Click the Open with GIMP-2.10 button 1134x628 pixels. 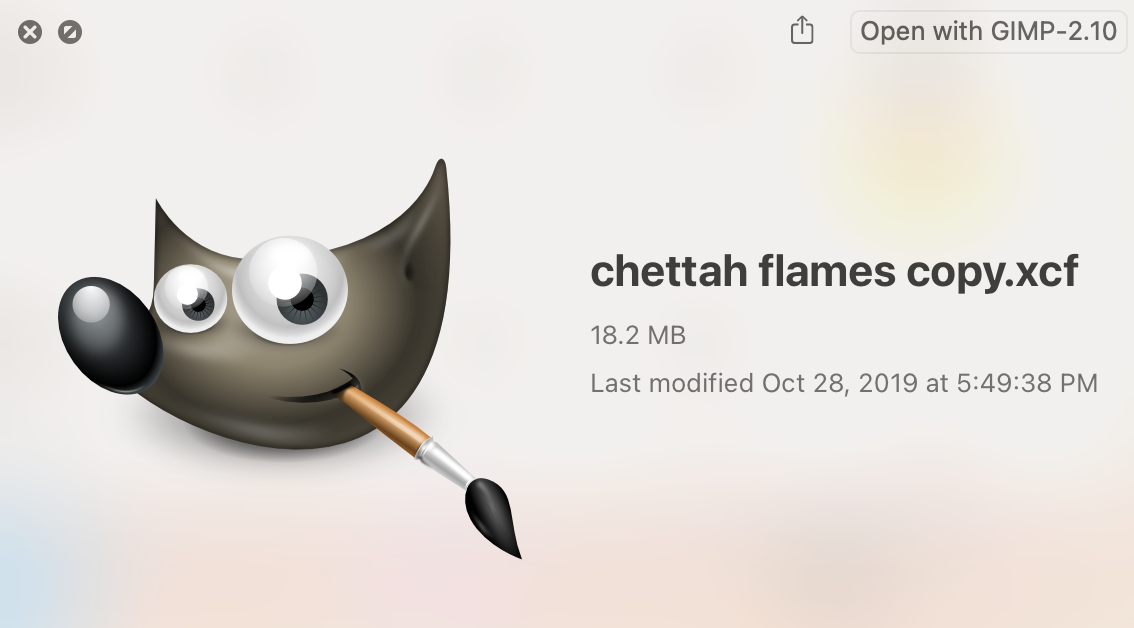click(x=988, y=32)
